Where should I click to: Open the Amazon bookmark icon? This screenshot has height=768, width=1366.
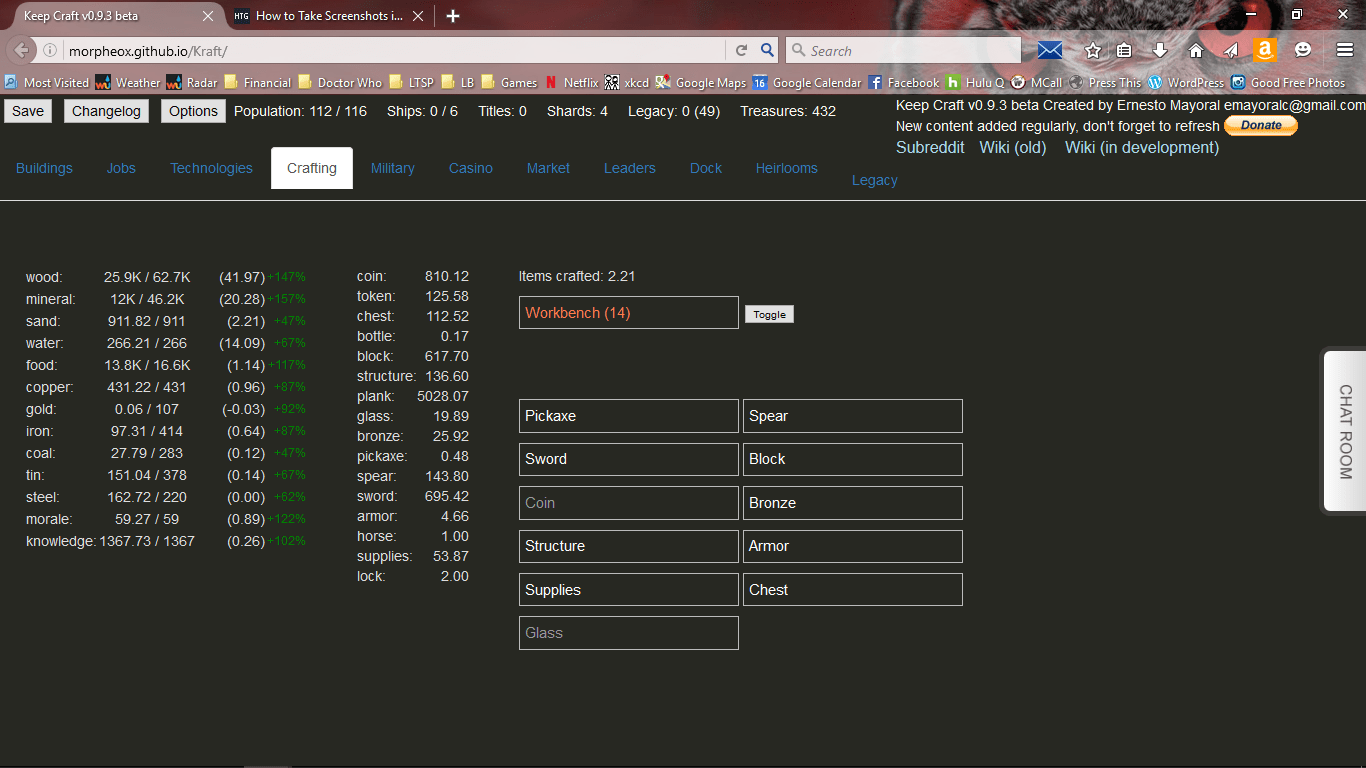click(1266, 50)
